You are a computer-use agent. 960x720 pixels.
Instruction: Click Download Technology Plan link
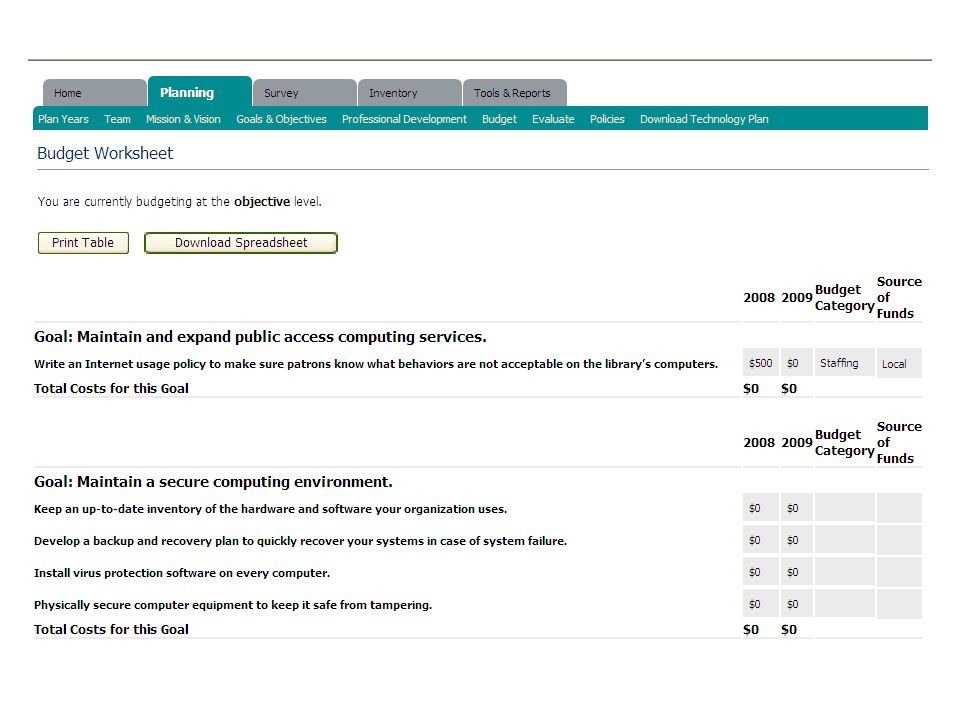[704, 119]
